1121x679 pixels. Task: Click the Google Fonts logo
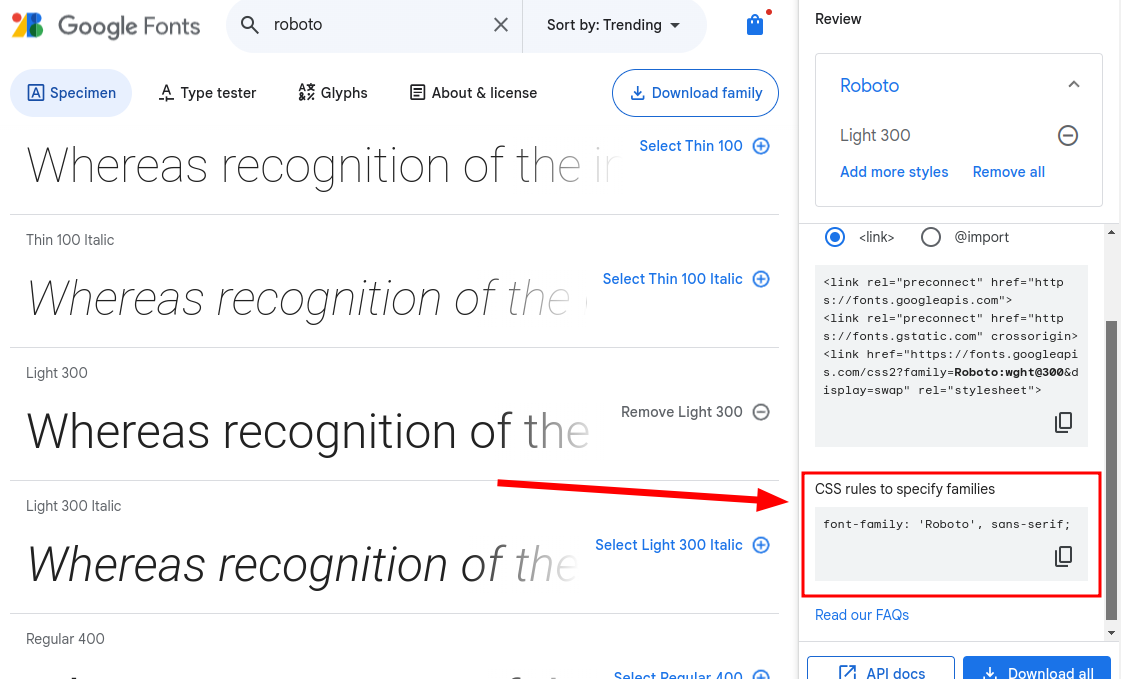point(106,25)
